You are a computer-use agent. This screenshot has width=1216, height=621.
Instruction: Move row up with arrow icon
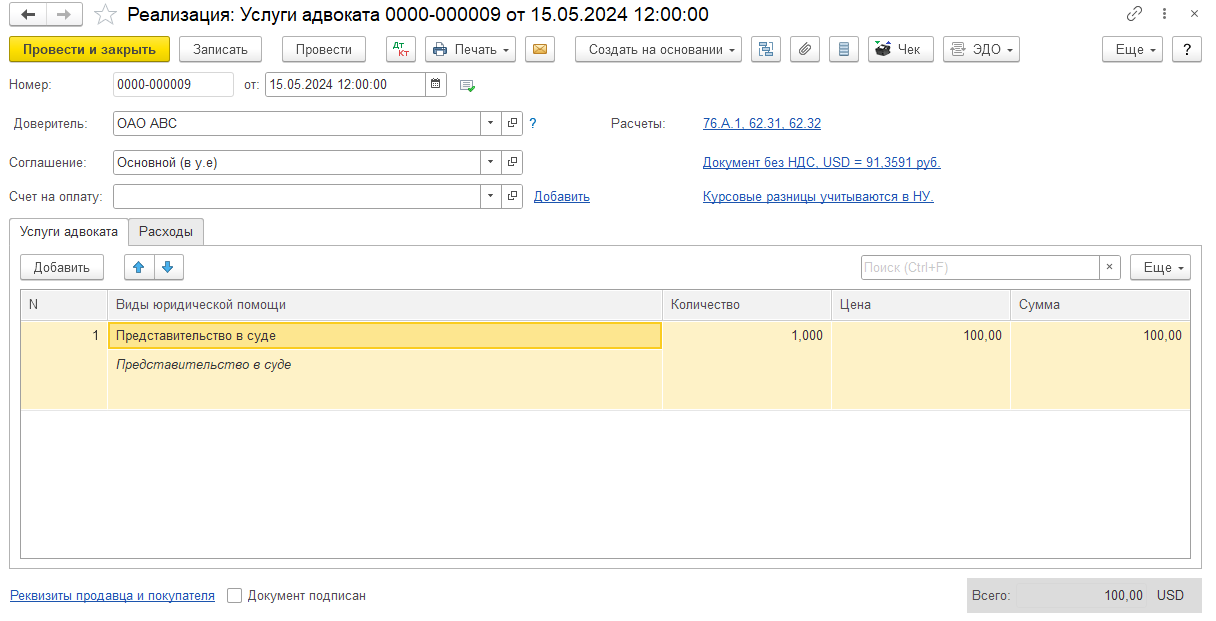[x=139, y=267]
